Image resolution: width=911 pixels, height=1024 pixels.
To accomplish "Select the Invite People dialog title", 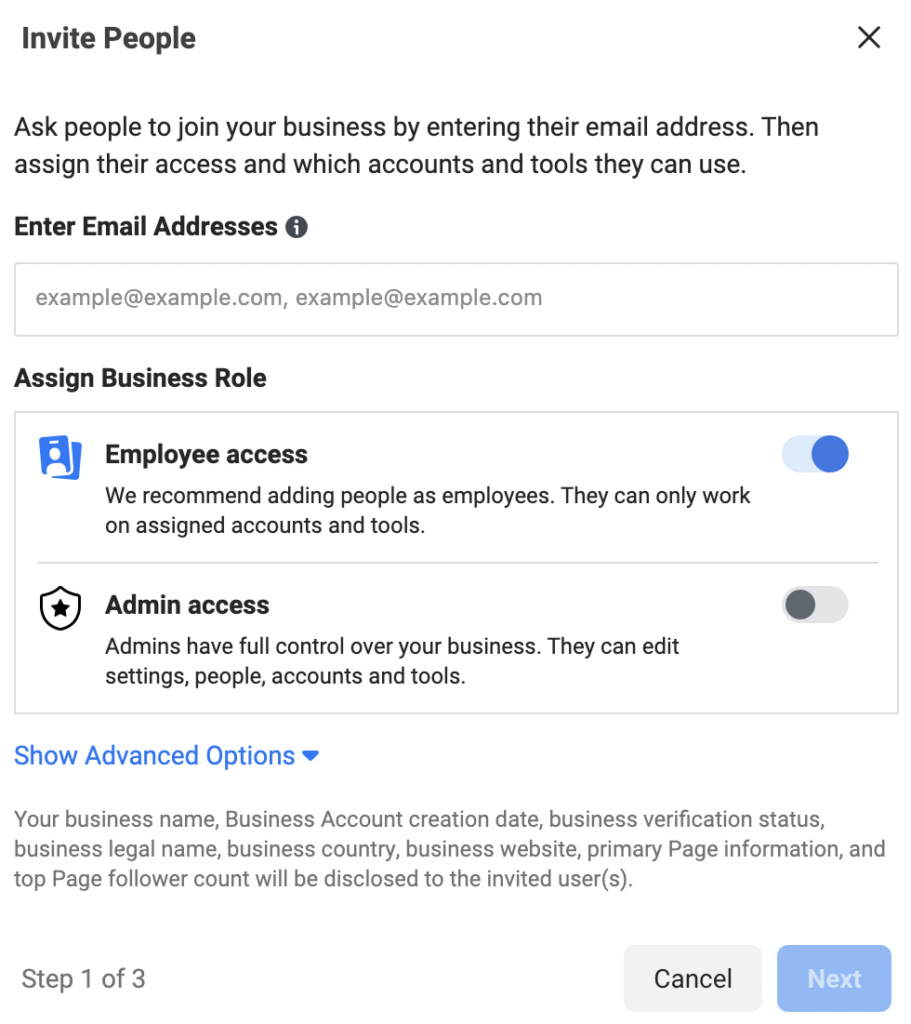I will coord(107,38).
